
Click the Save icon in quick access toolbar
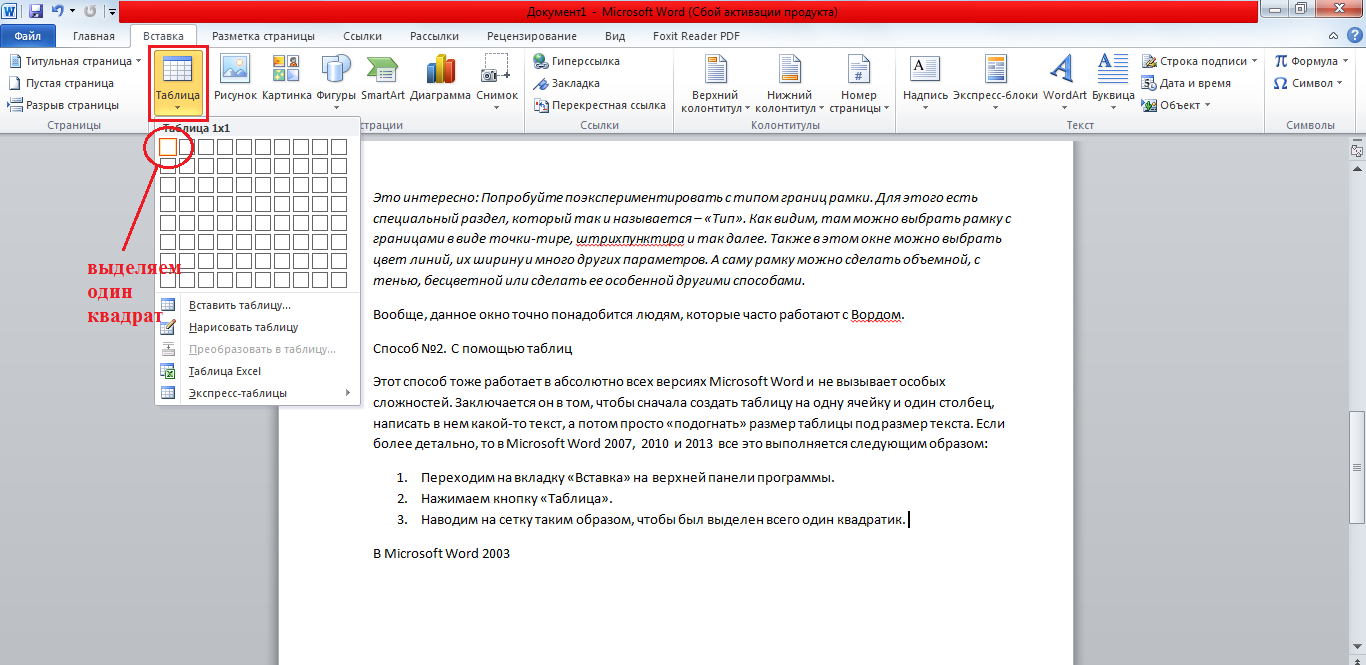[x=36, y=12]
